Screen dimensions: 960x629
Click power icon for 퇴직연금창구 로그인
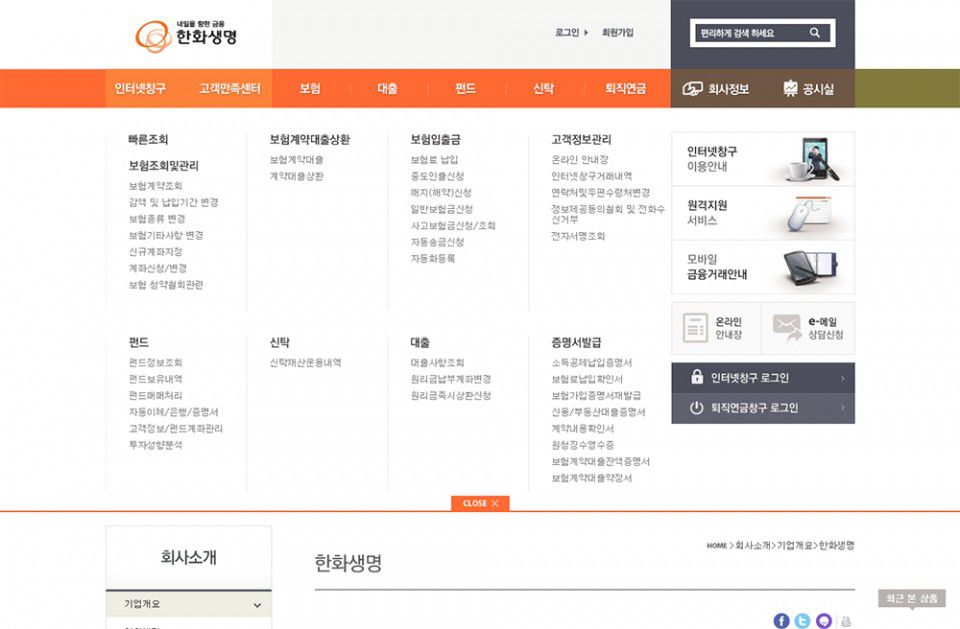697,408
